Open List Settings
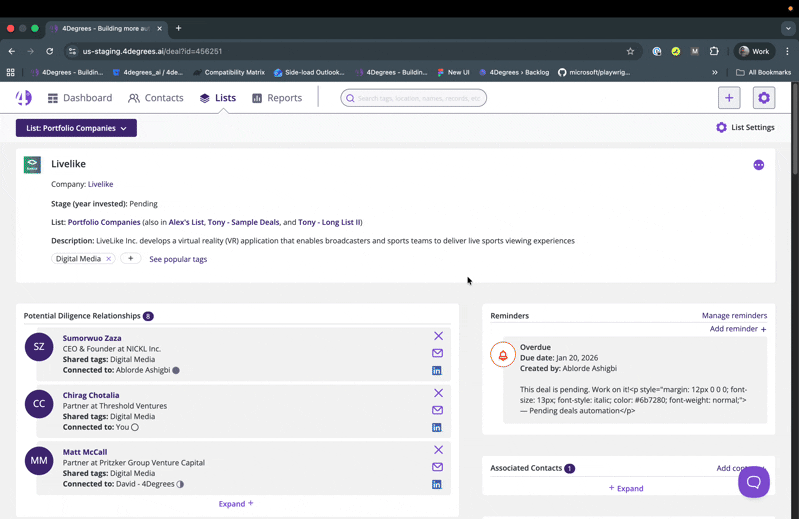799x519 pixels. [745, 127]
